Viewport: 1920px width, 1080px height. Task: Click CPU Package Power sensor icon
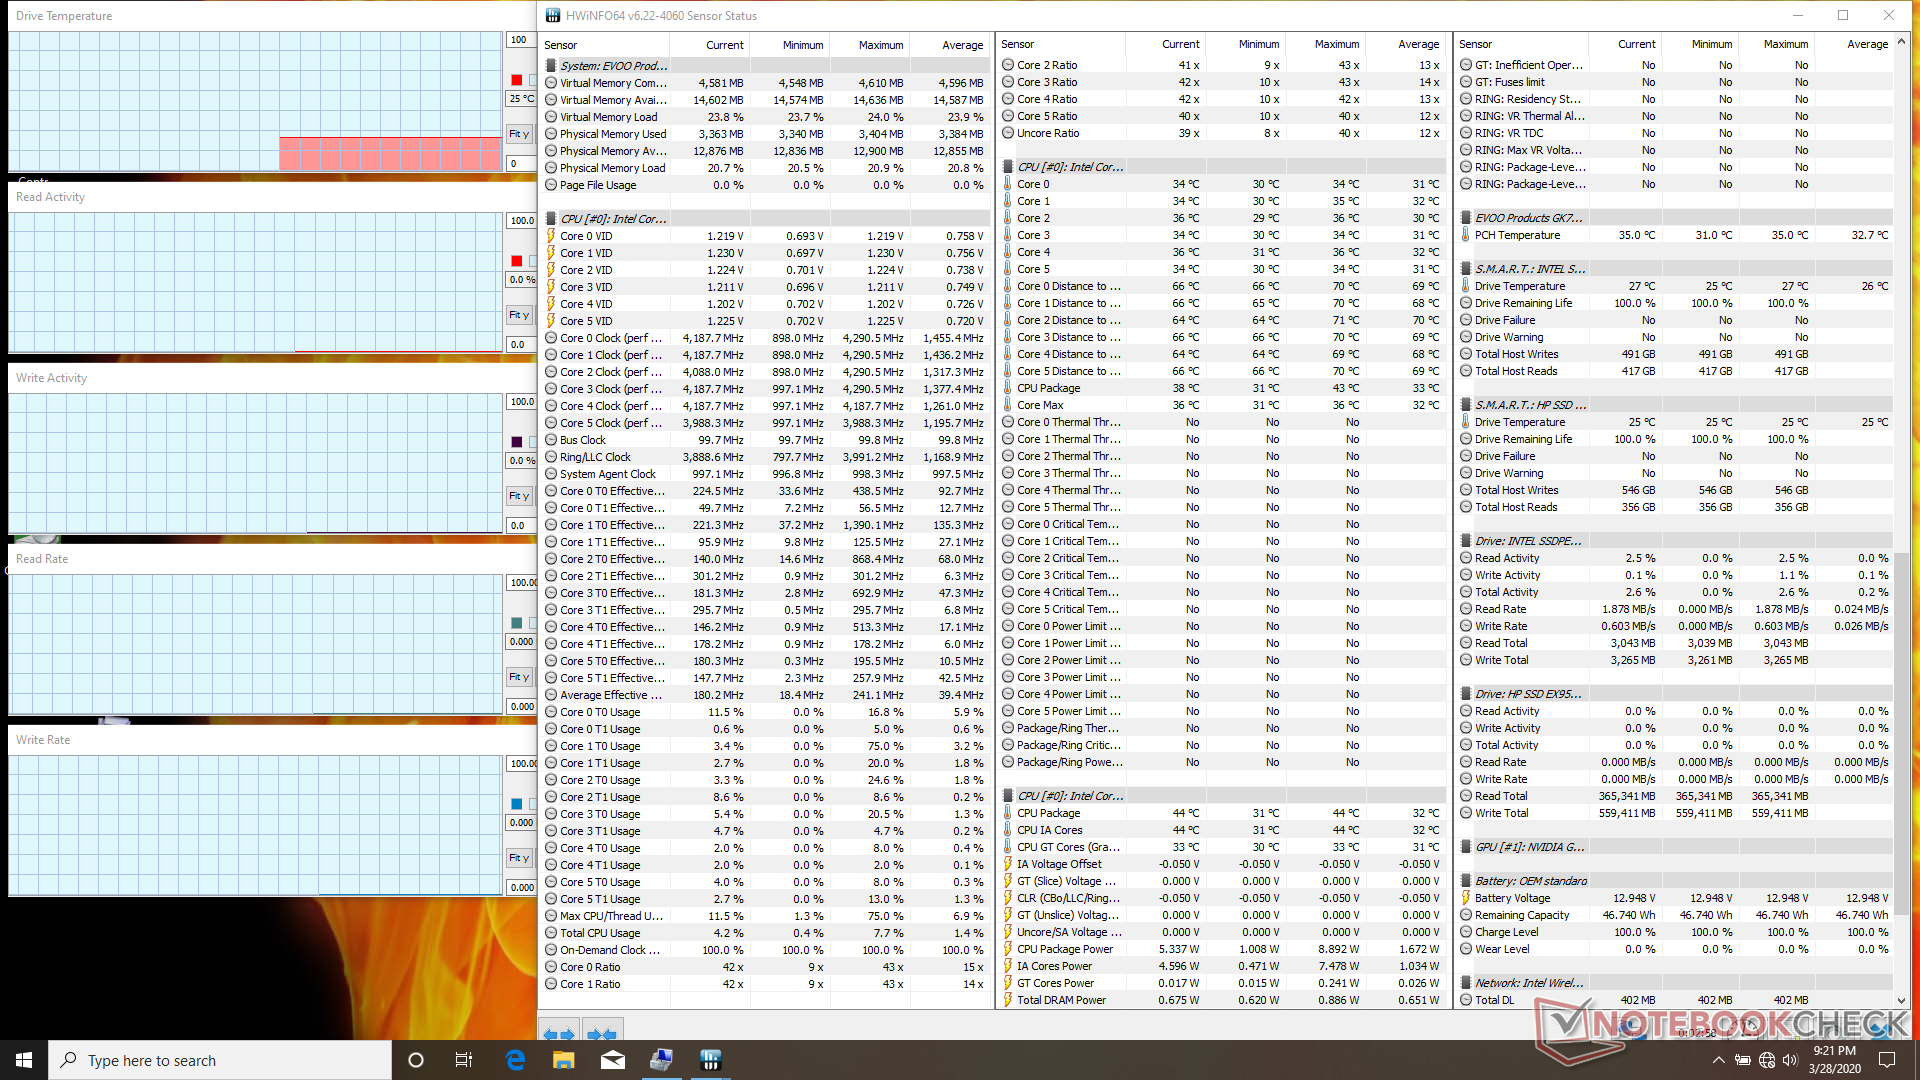(x=1008, y=949)
